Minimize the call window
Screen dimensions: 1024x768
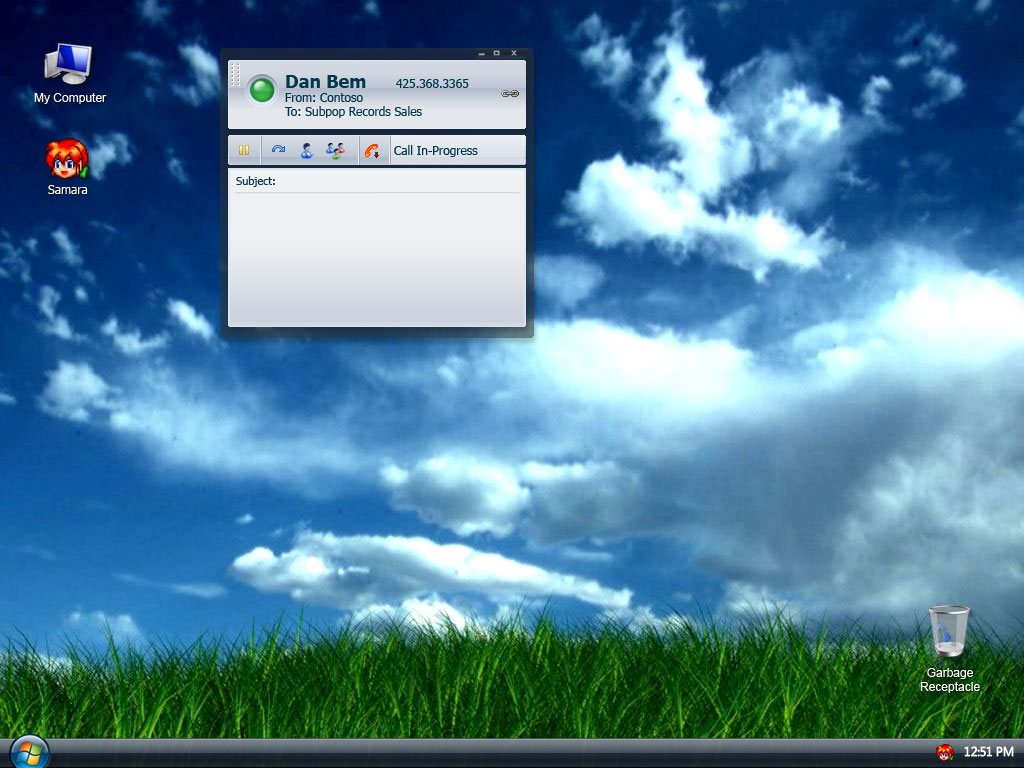[x=481, y=54]
